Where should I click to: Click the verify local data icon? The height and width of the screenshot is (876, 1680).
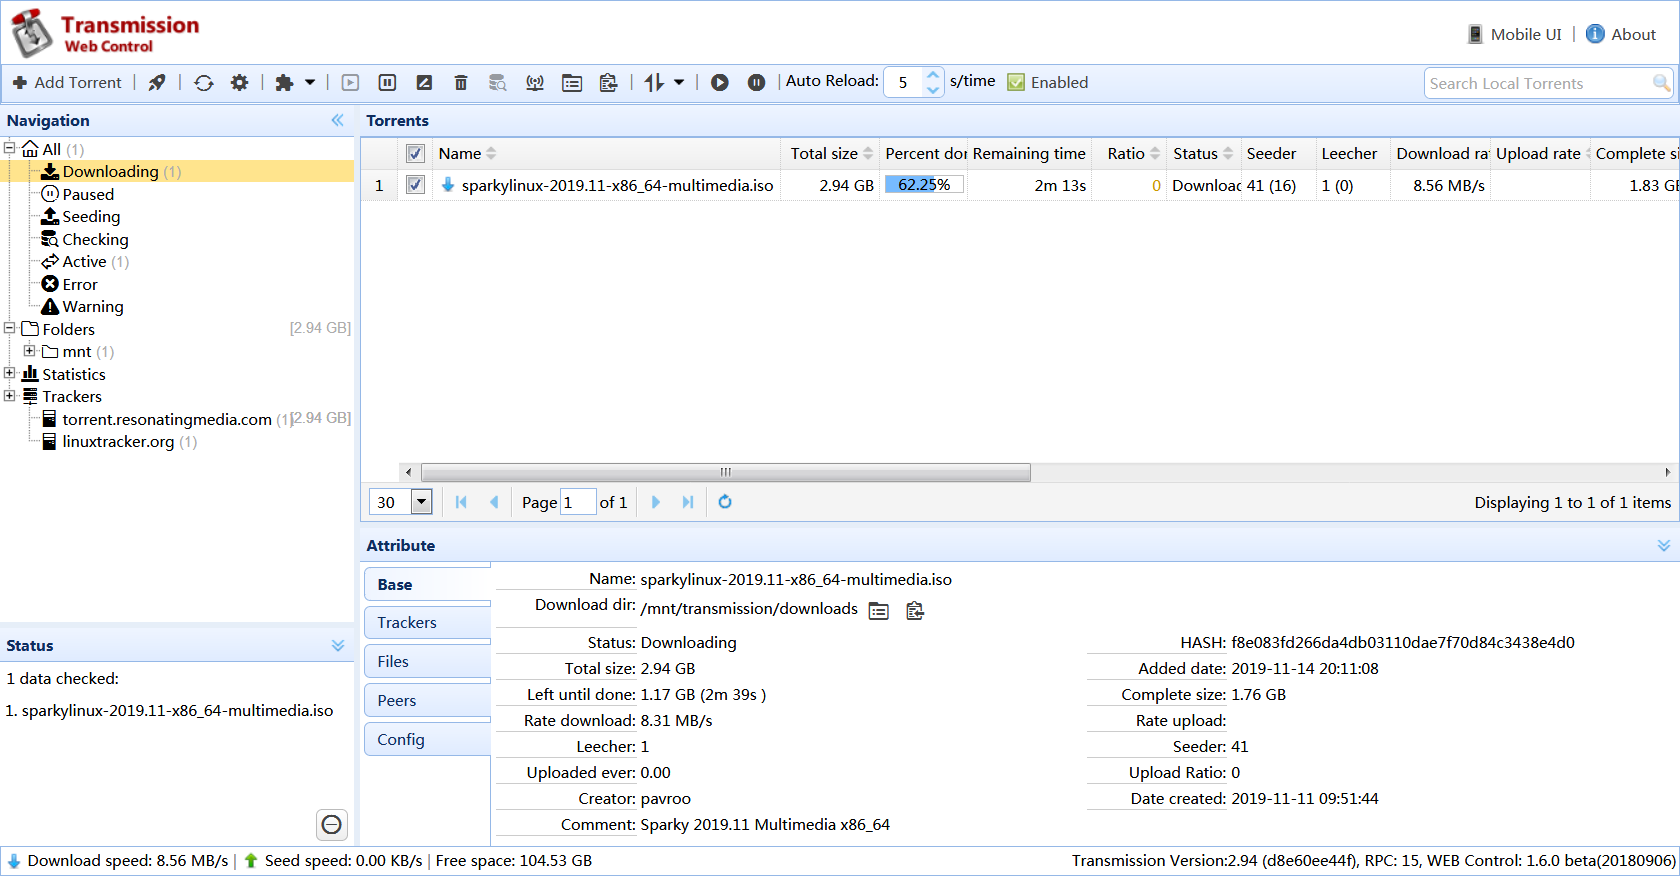[x=498, y=82]
